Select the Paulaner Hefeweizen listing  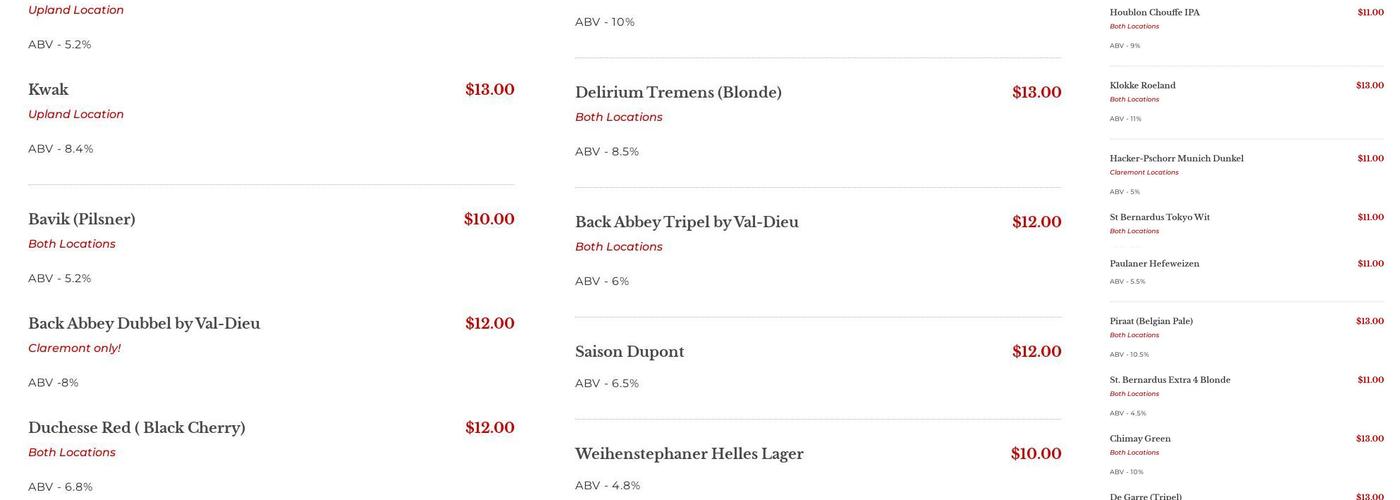point(1154,264)
